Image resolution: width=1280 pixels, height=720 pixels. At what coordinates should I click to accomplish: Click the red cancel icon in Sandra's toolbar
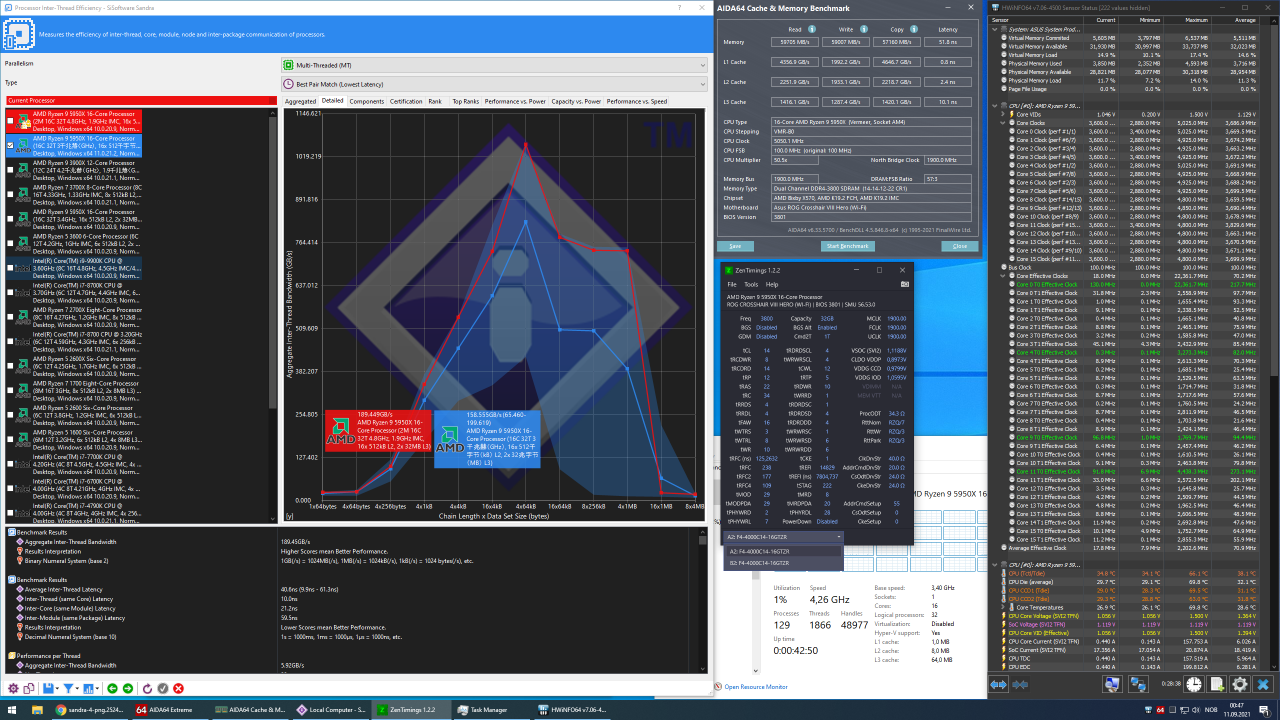[178, 688]
